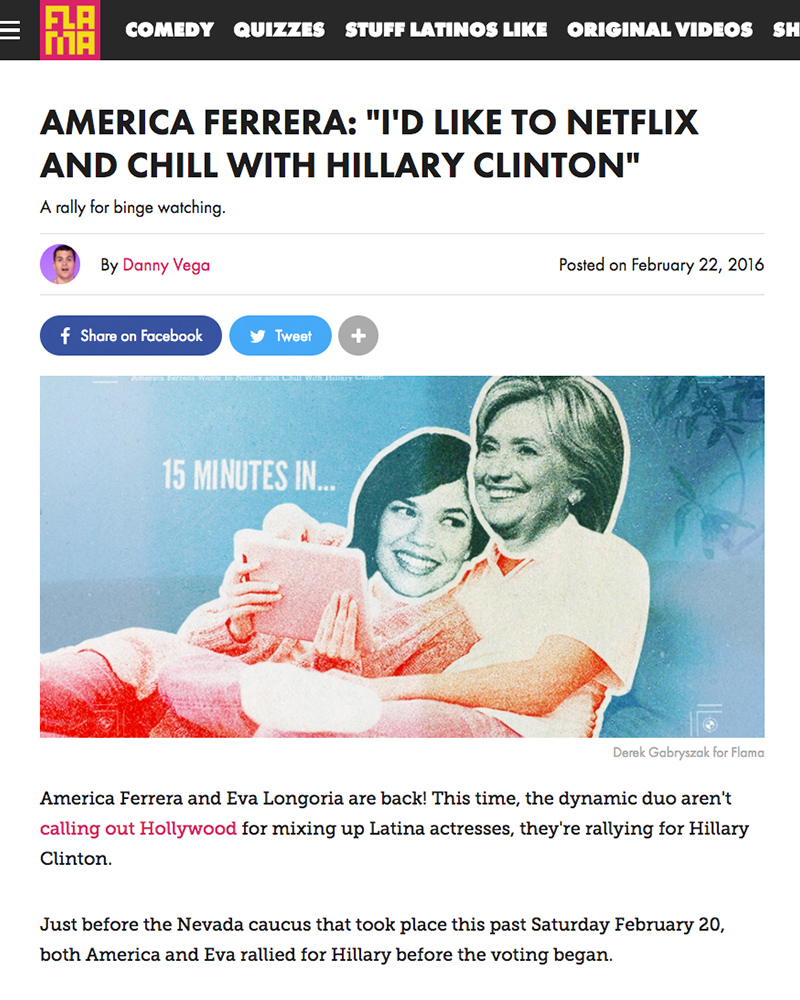Viewport: 800px width, 1000px height.
Task: Share on Facebook button
Action: [x=131, y=335]
